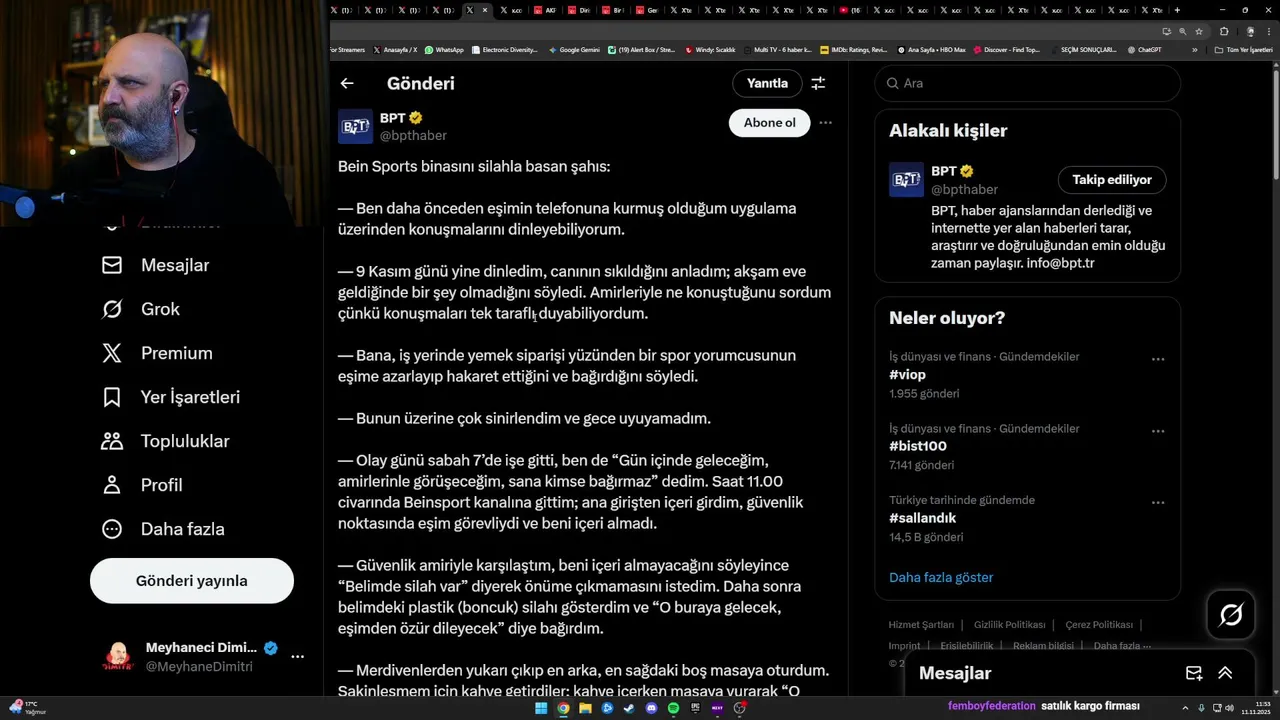Expand Daha fazla in the left sidebar
This screenshot has height=720, width=1280.
(x=163, y=529)
